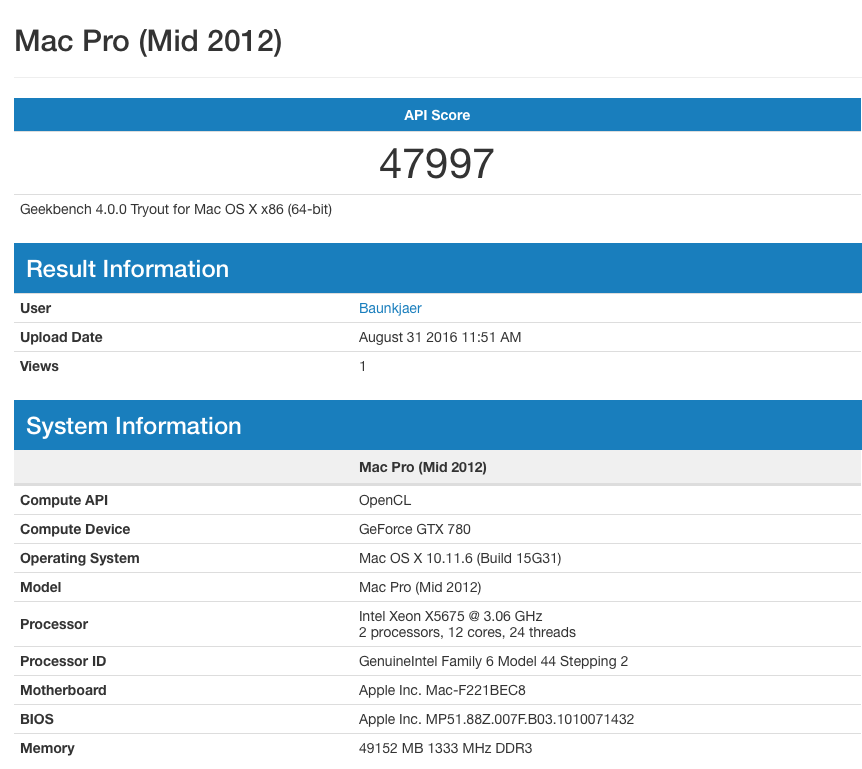The height and width of the screenshot is (769, 862).
Task: Click the Upload Date row label
Action: 61,338
